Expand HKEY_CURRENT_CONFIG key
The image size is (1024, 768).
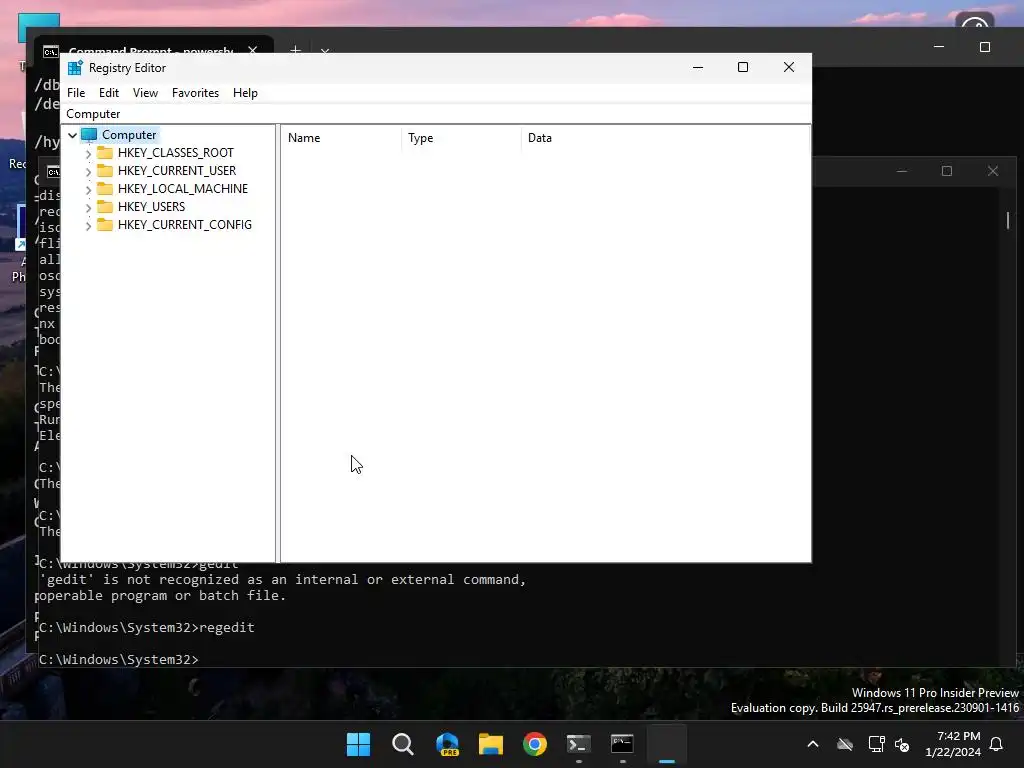pos(88,225)
